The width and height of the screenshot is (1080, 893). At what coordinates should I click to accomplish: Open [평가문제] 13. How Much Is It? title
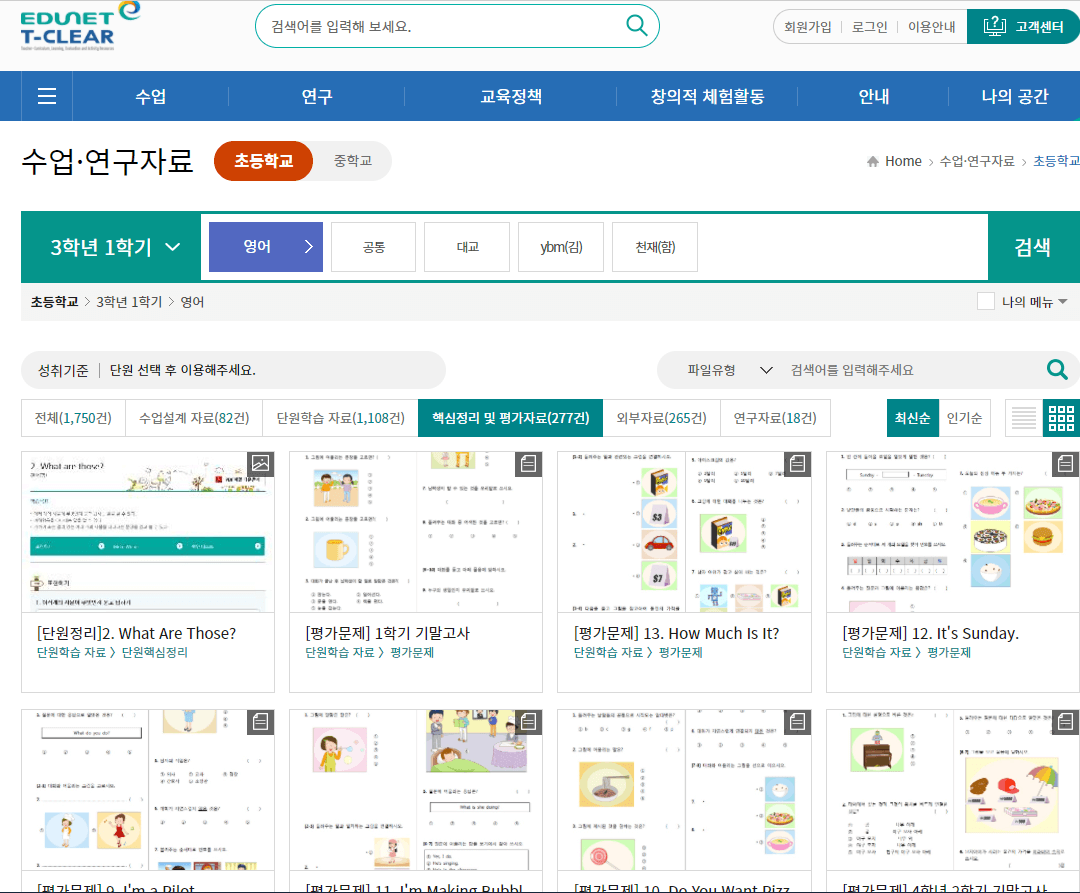coord(676,633)
